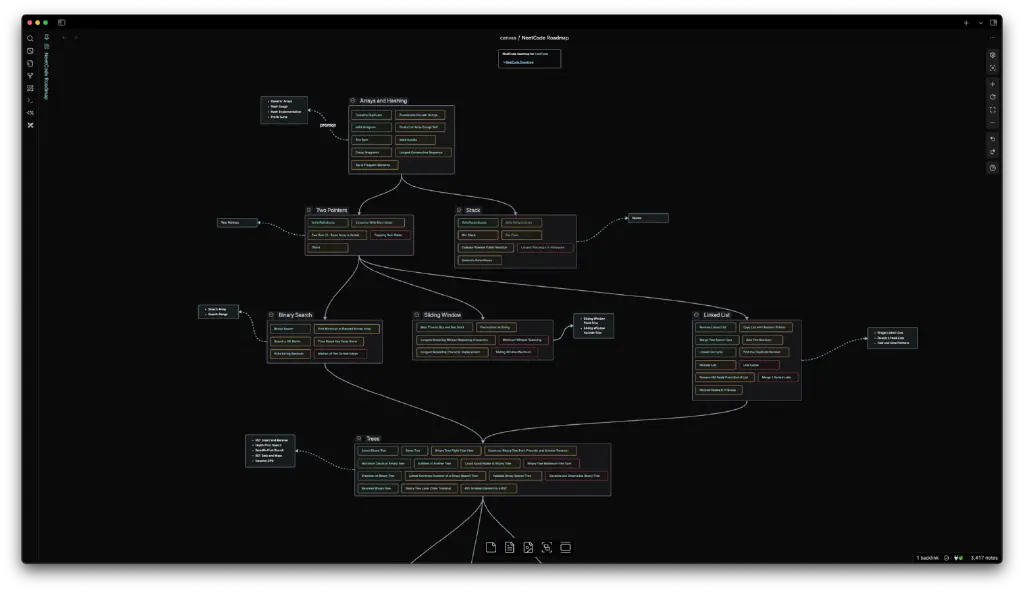Image resolution: width=1024 pixels, height=592 pixels.
Task: Click the scan-link icon in bottom toolbar
Action: (547, 548)
